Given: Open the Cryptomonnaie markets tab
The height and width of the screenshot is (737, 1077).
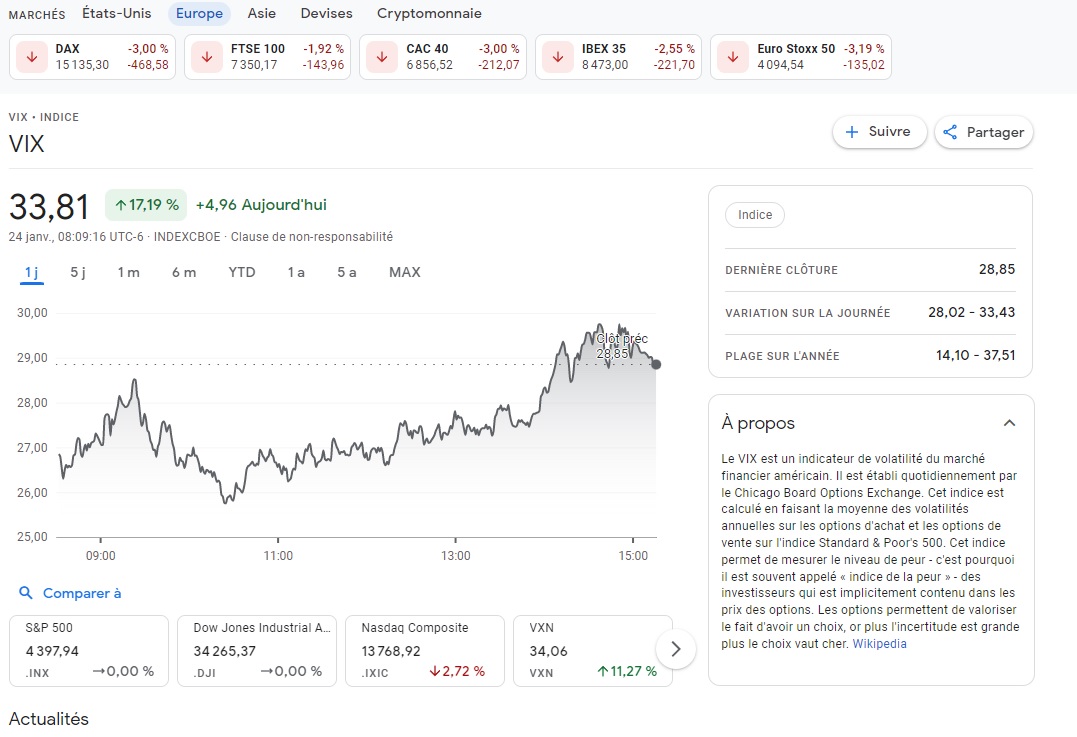Looking at the screenshot, I should [x=429, y=14].
